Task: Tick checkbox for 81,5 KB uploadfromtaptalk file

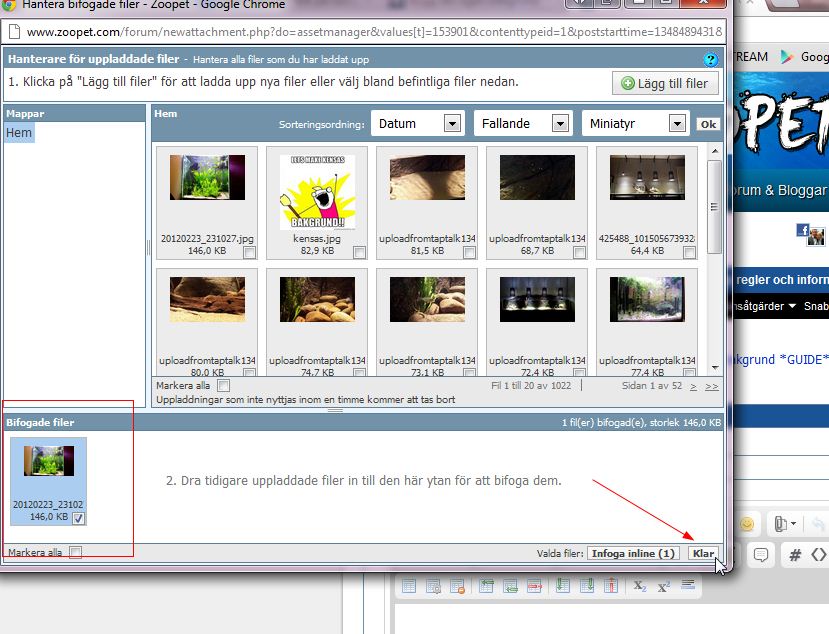Action: tap(469, 253)
